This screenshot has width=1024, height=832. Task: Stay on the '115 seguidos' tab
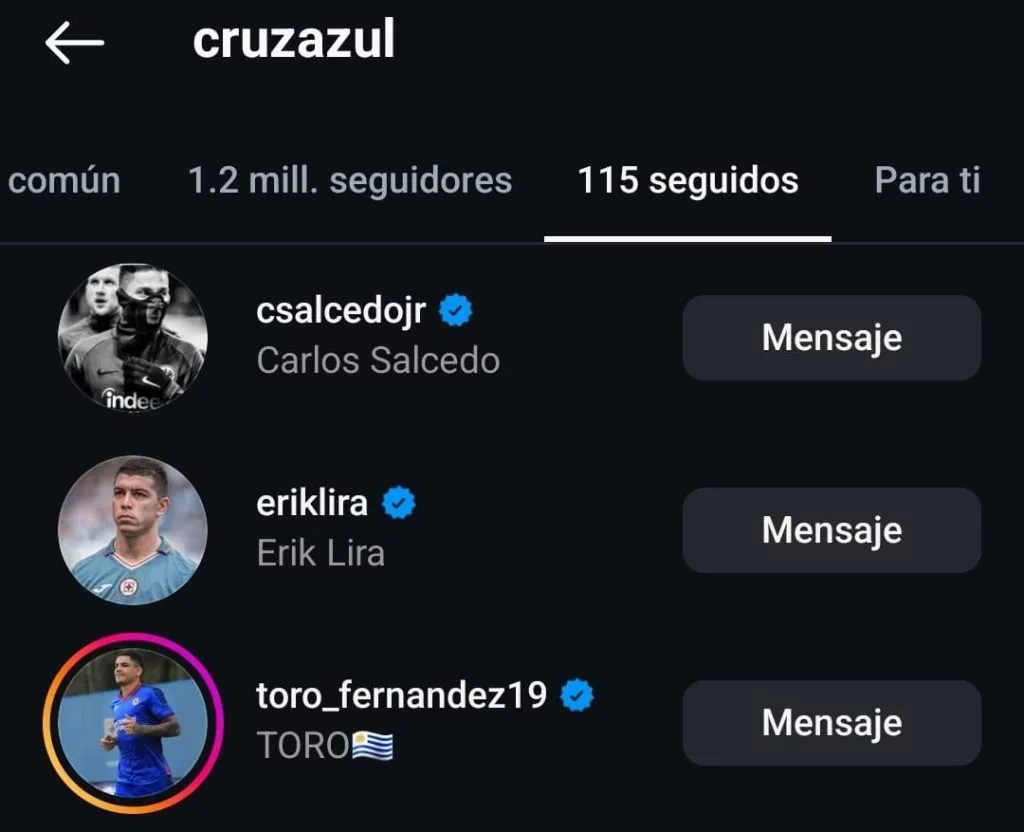click(x=687, y=180)
